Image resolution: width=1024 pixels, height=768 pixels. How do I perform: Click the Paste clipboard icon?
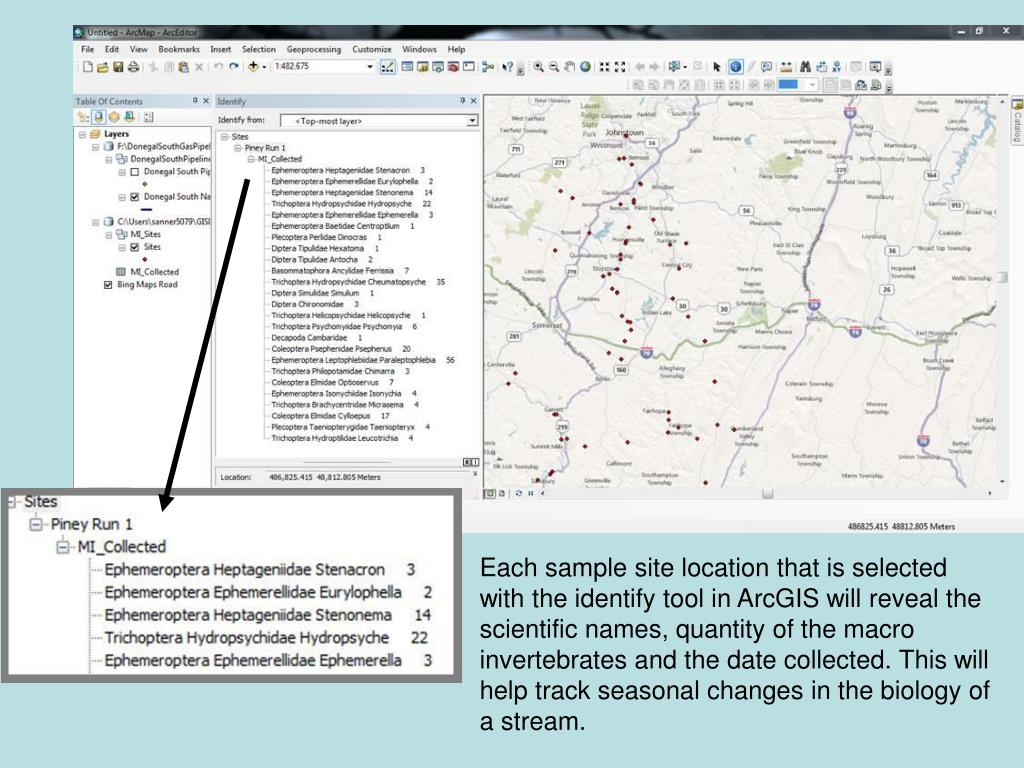coord(184,67)
